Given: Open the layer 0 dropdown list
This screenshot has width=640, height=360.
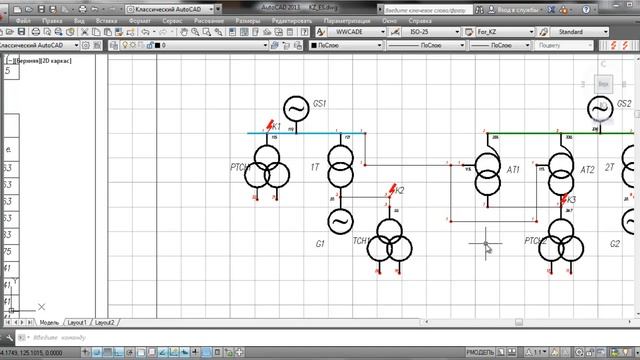Looking at the screenshot, I should (265, 45).
